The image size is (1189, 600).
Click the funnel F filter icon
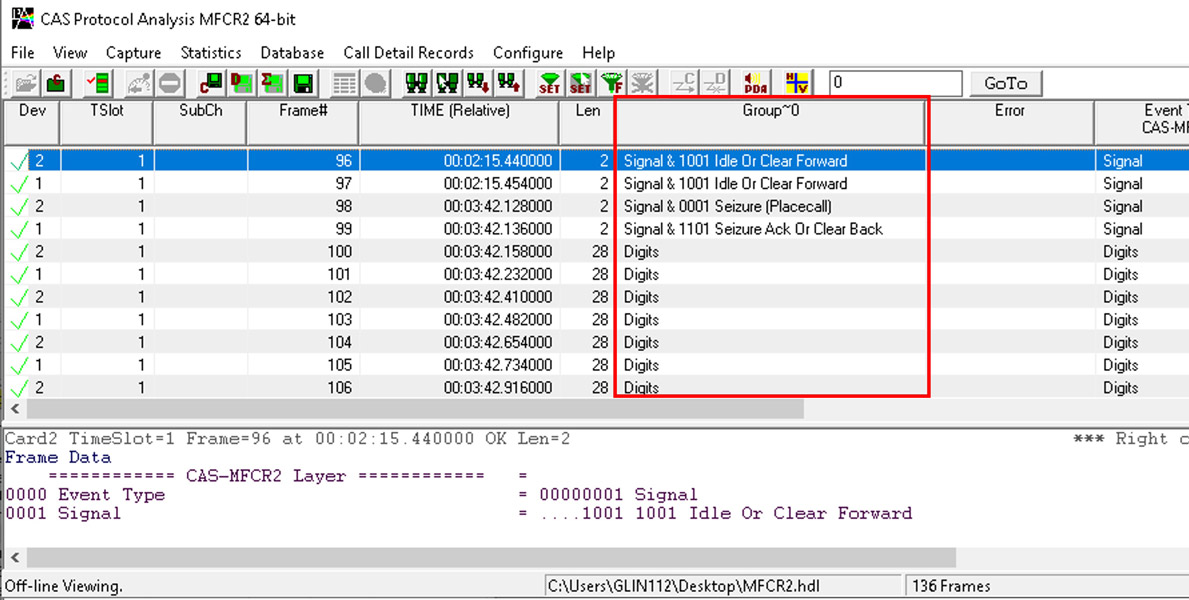tap(612, 83)
